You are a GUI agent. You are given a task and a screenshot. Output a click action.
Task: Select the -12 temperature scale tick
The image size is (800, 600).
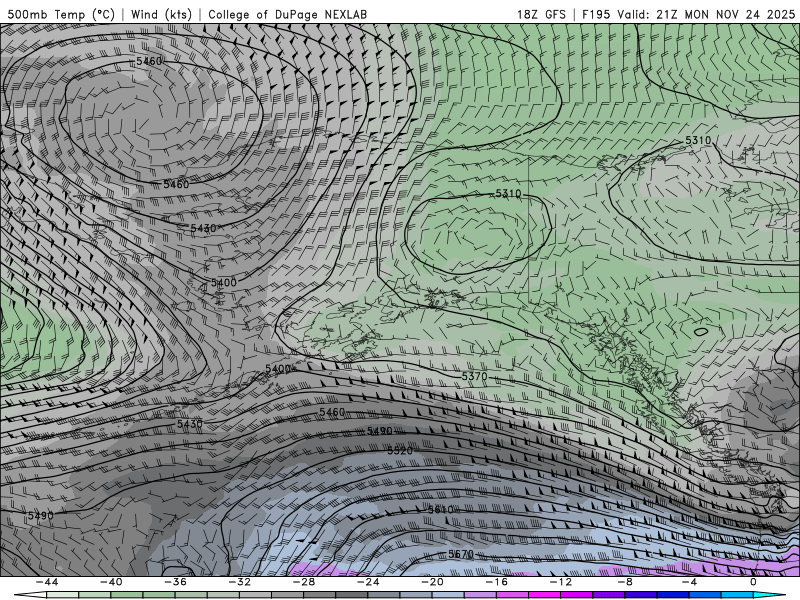(x=561, y=582)
